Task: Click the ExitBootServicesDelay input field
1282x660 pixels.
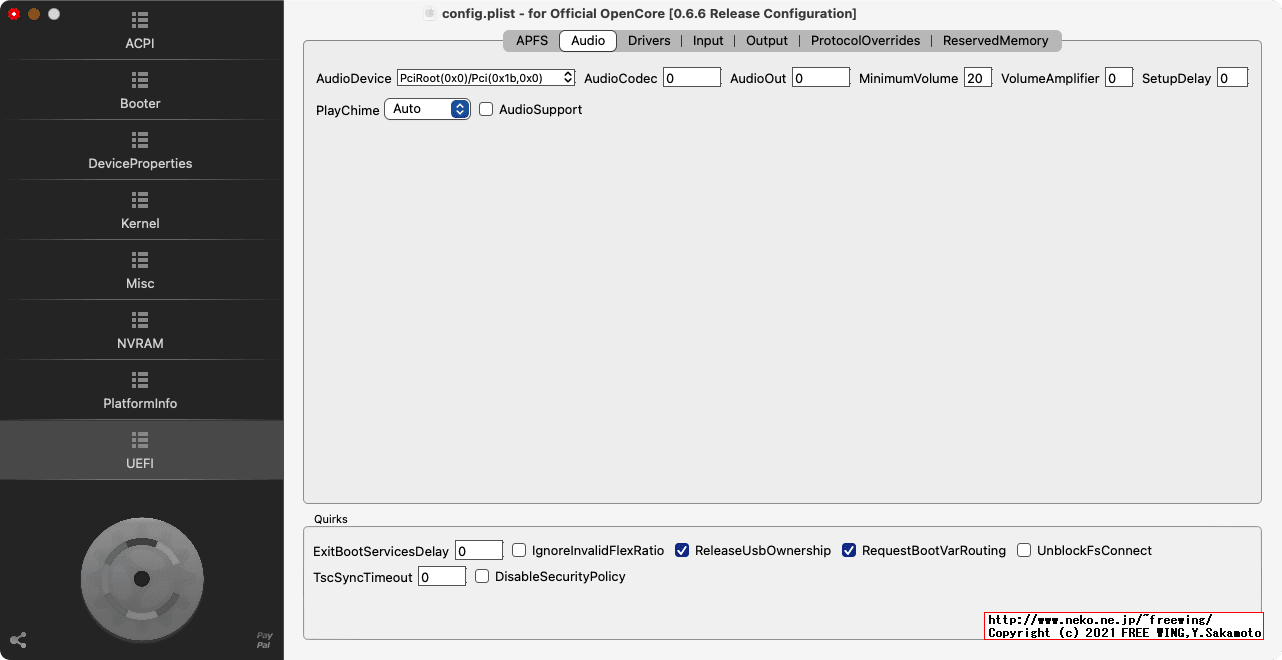Action: (478, 550)
